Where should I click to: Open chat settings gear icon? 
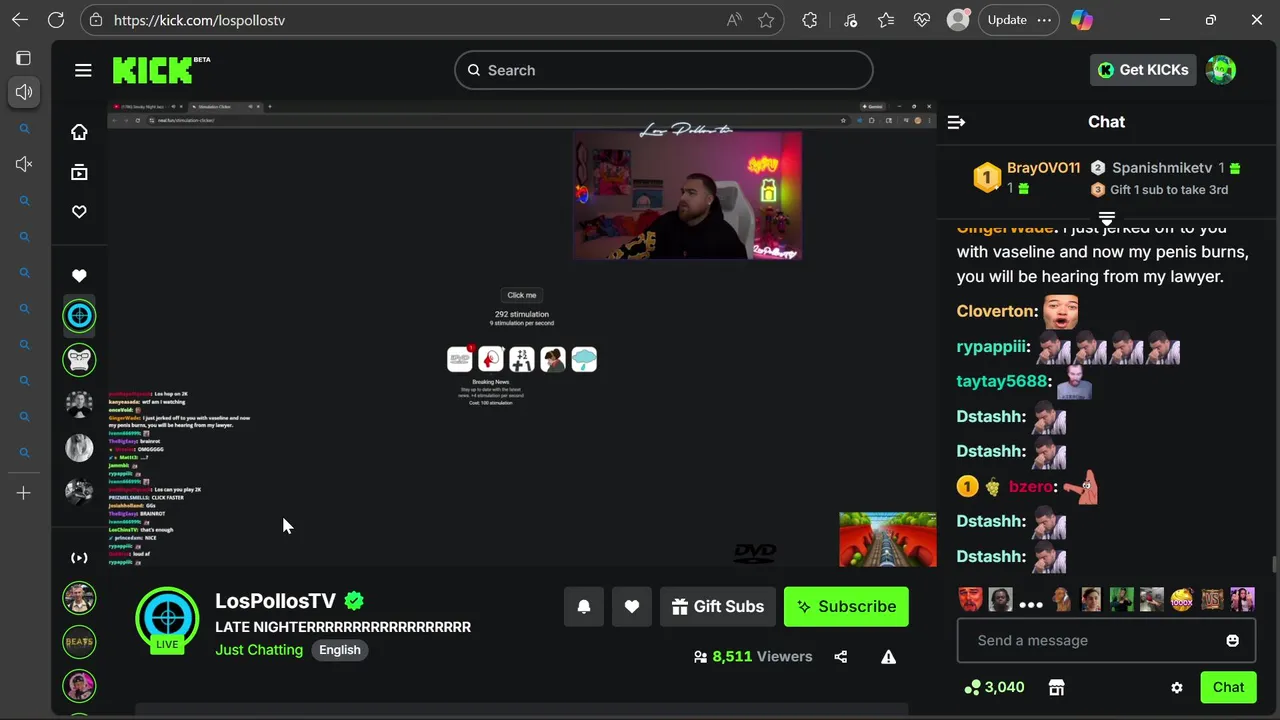pyautogui.click(x=1177, y=688)
